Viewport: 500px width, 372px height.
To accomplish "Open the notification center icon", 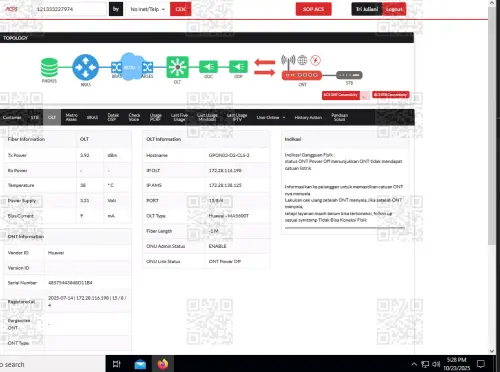I will tap(481, 364).
